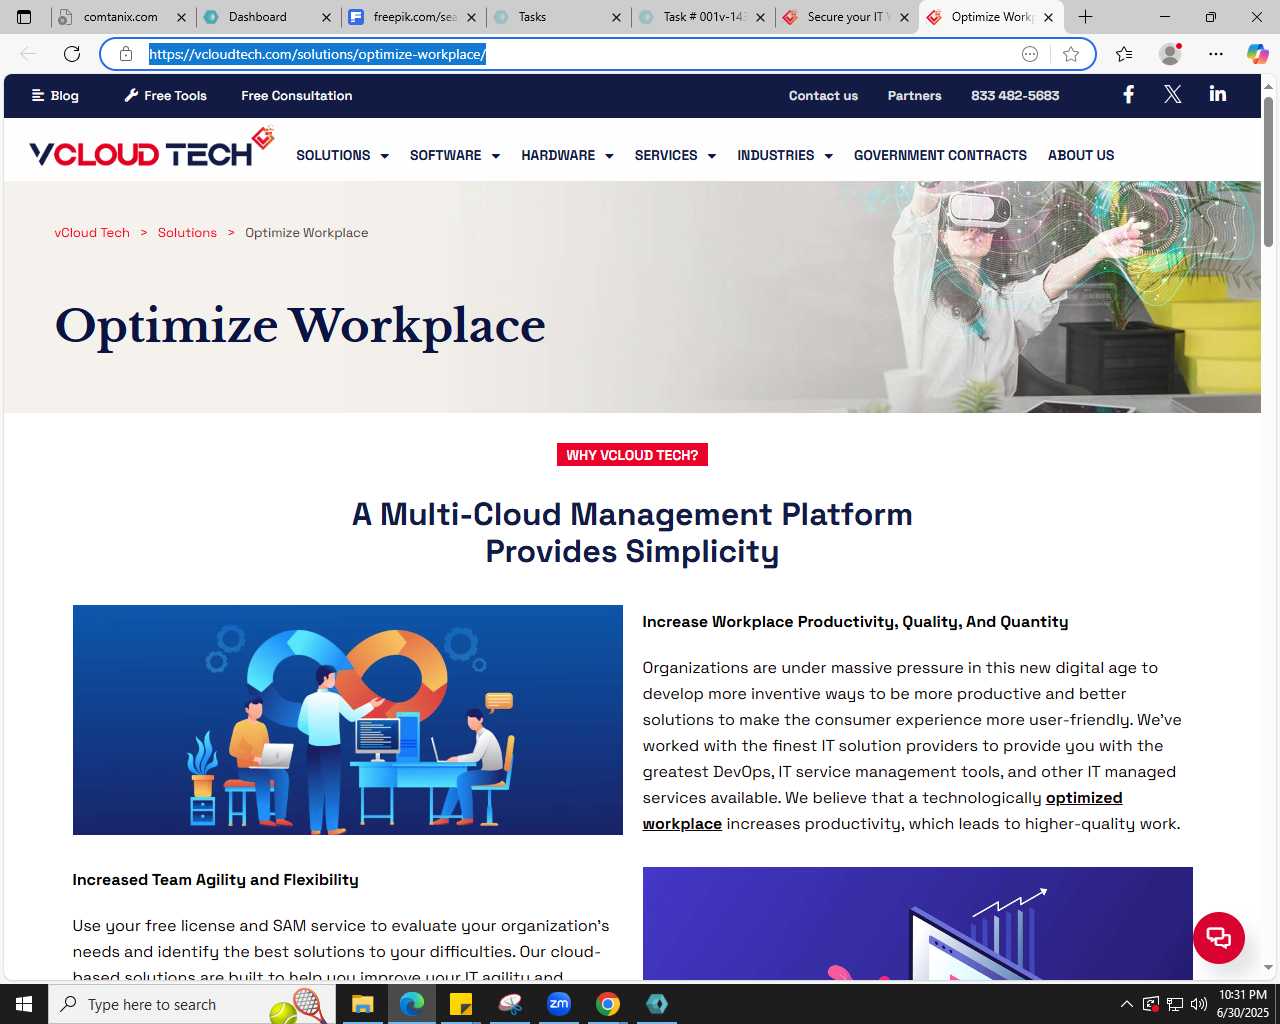Click the volume speaker tray icon

point(1199,1004)
